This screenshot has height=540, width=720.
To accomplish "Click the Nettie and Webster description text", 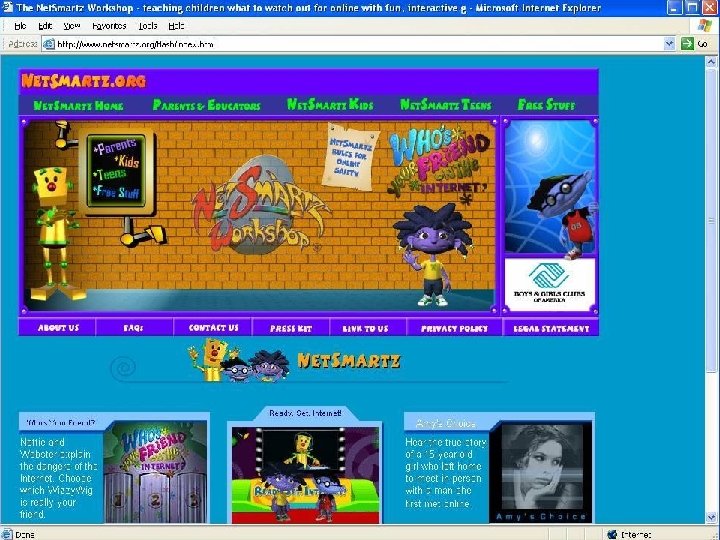I will pyautogui.click(x=58, y=478).
